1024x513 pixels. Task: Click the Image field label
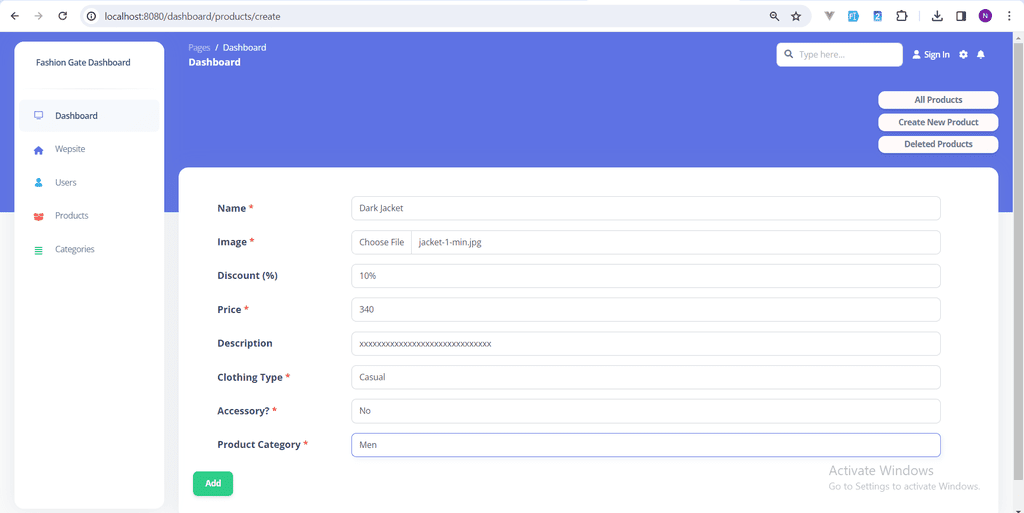(236, 242)
